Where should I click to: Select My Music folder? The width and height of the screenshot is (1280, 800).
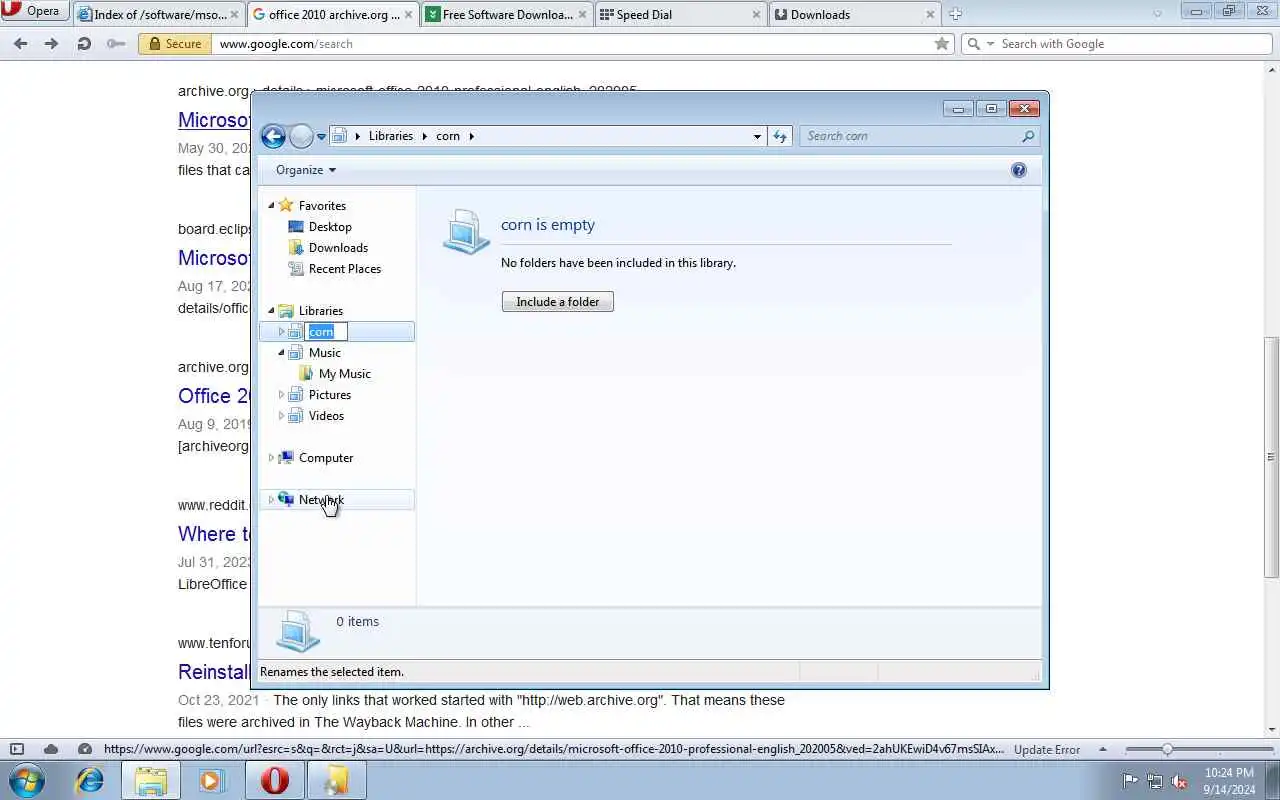coord(345,374)
